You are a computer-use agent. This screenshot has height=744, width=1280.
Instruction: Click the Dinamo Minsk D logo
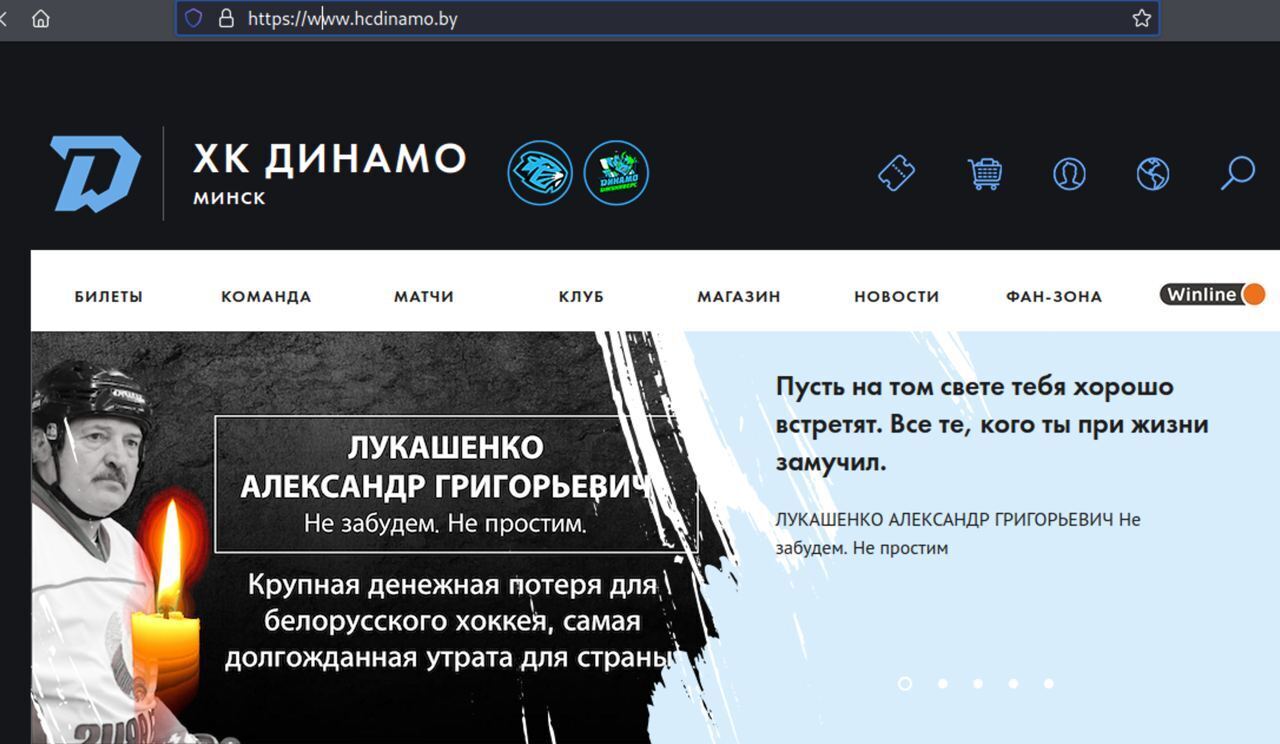pos(95,173)
